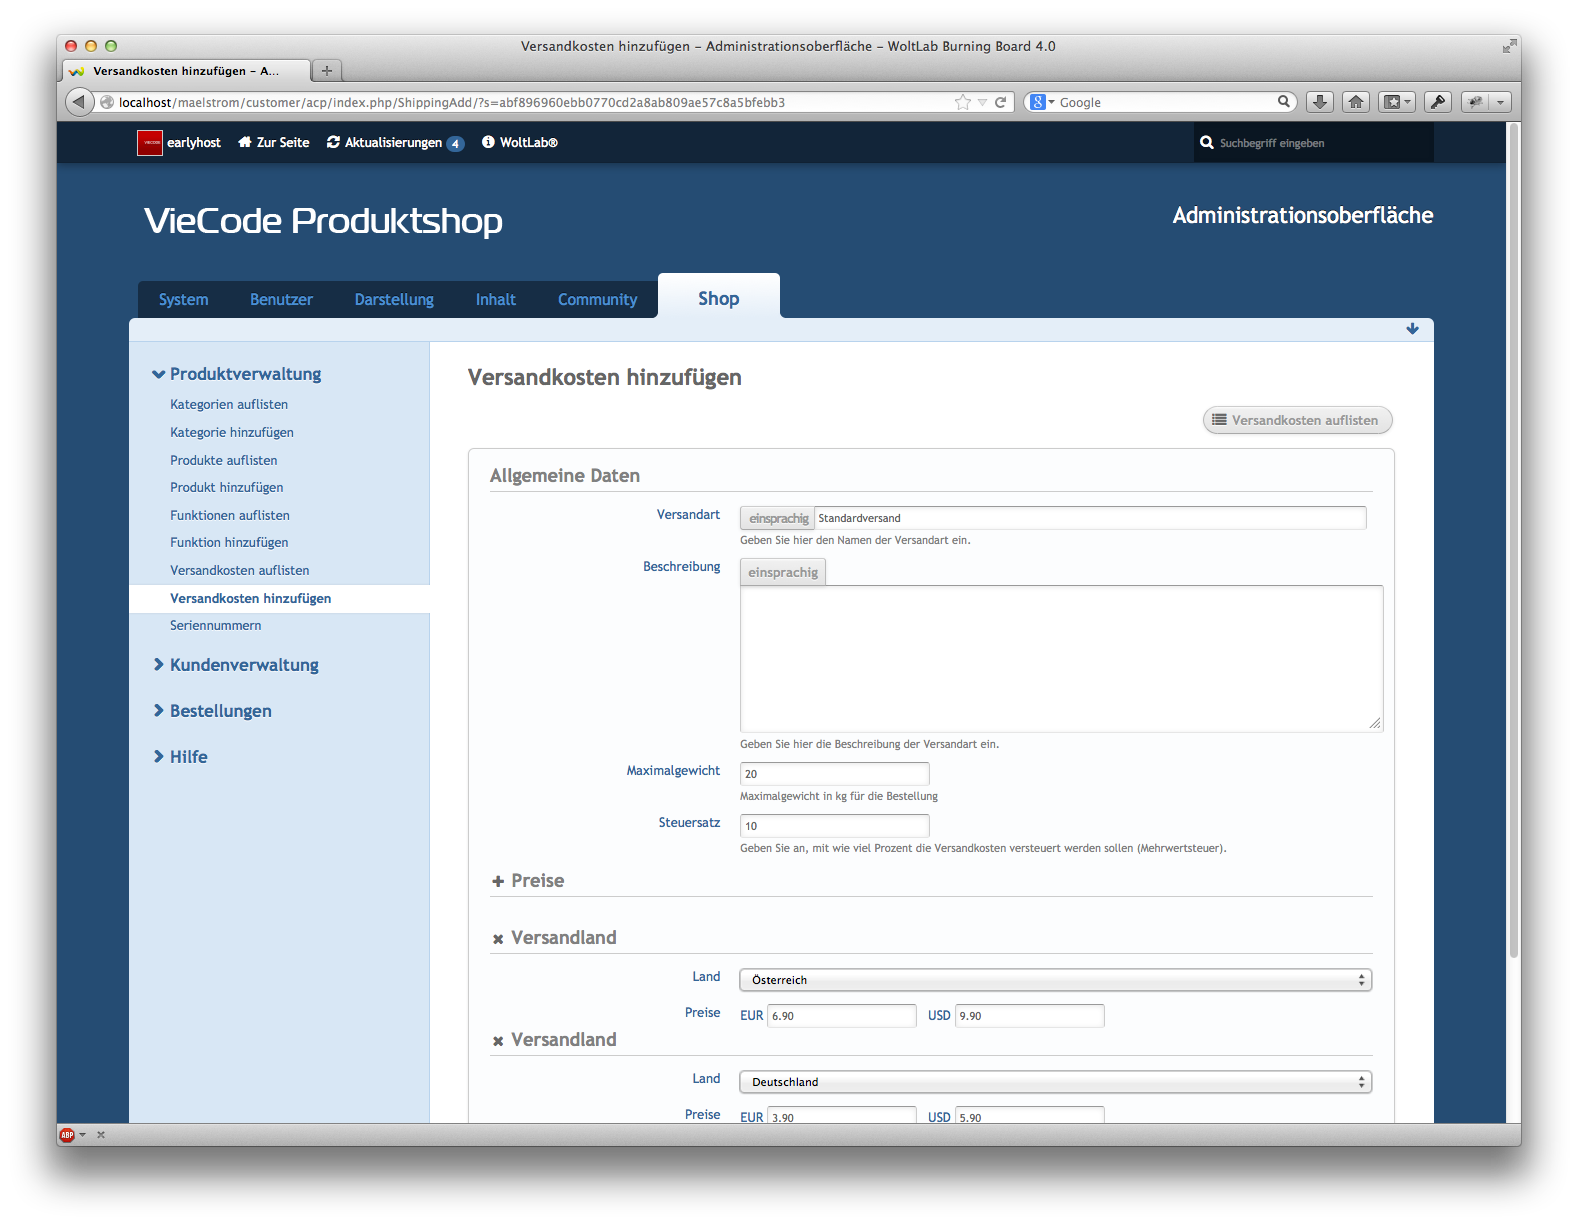This screenshot has width=1578, height=1225.
Task: Expand the Kundenverwaltung sidebar section
Action: 244,665
